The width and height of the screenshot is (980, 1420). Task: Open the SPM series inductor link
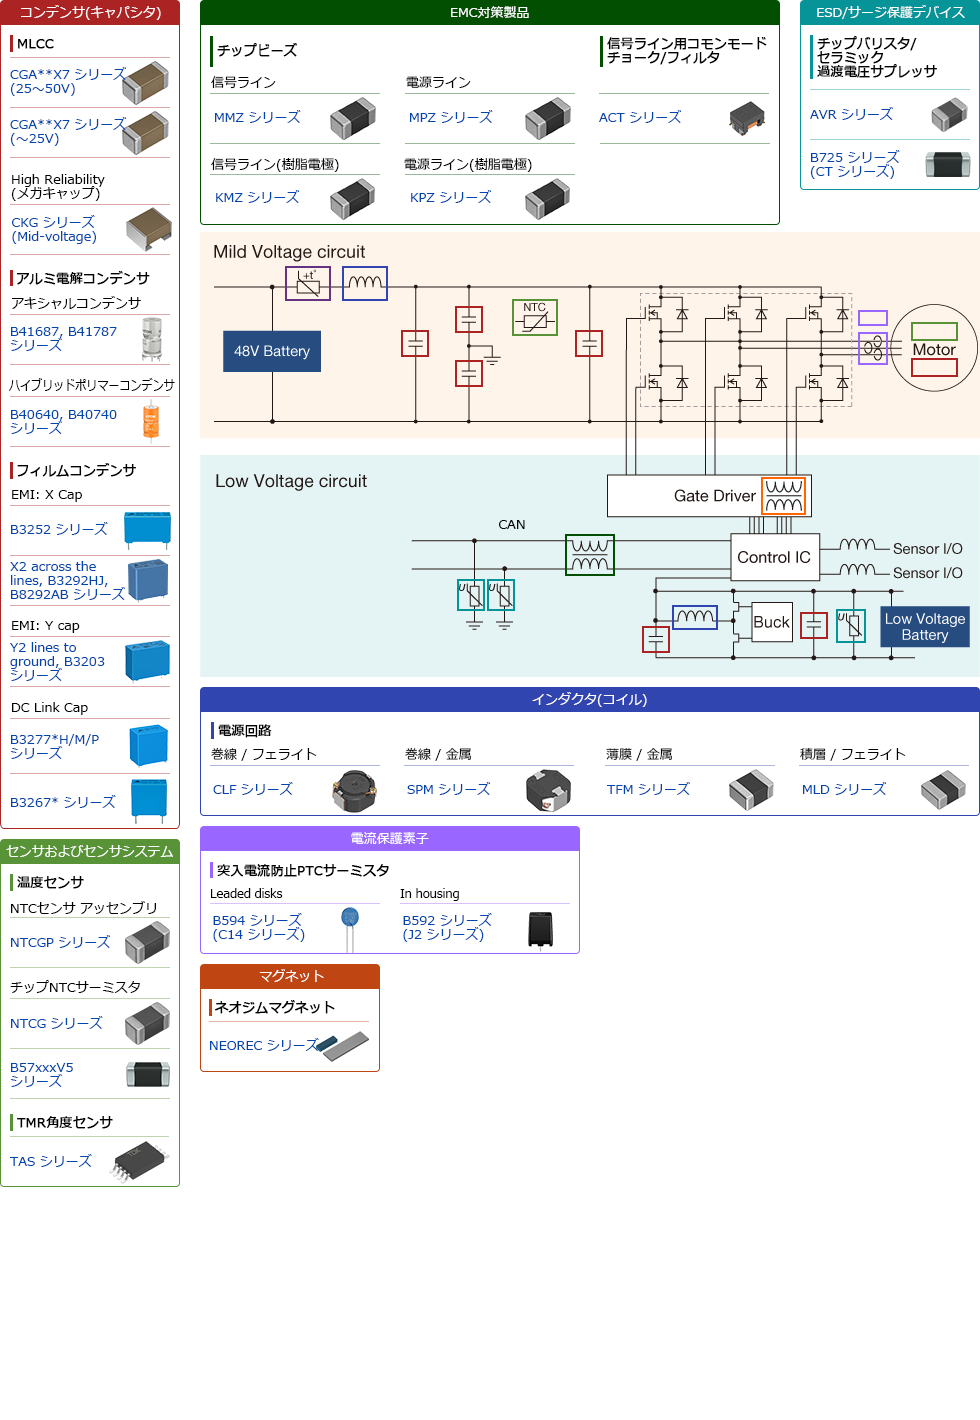(448, 790)
